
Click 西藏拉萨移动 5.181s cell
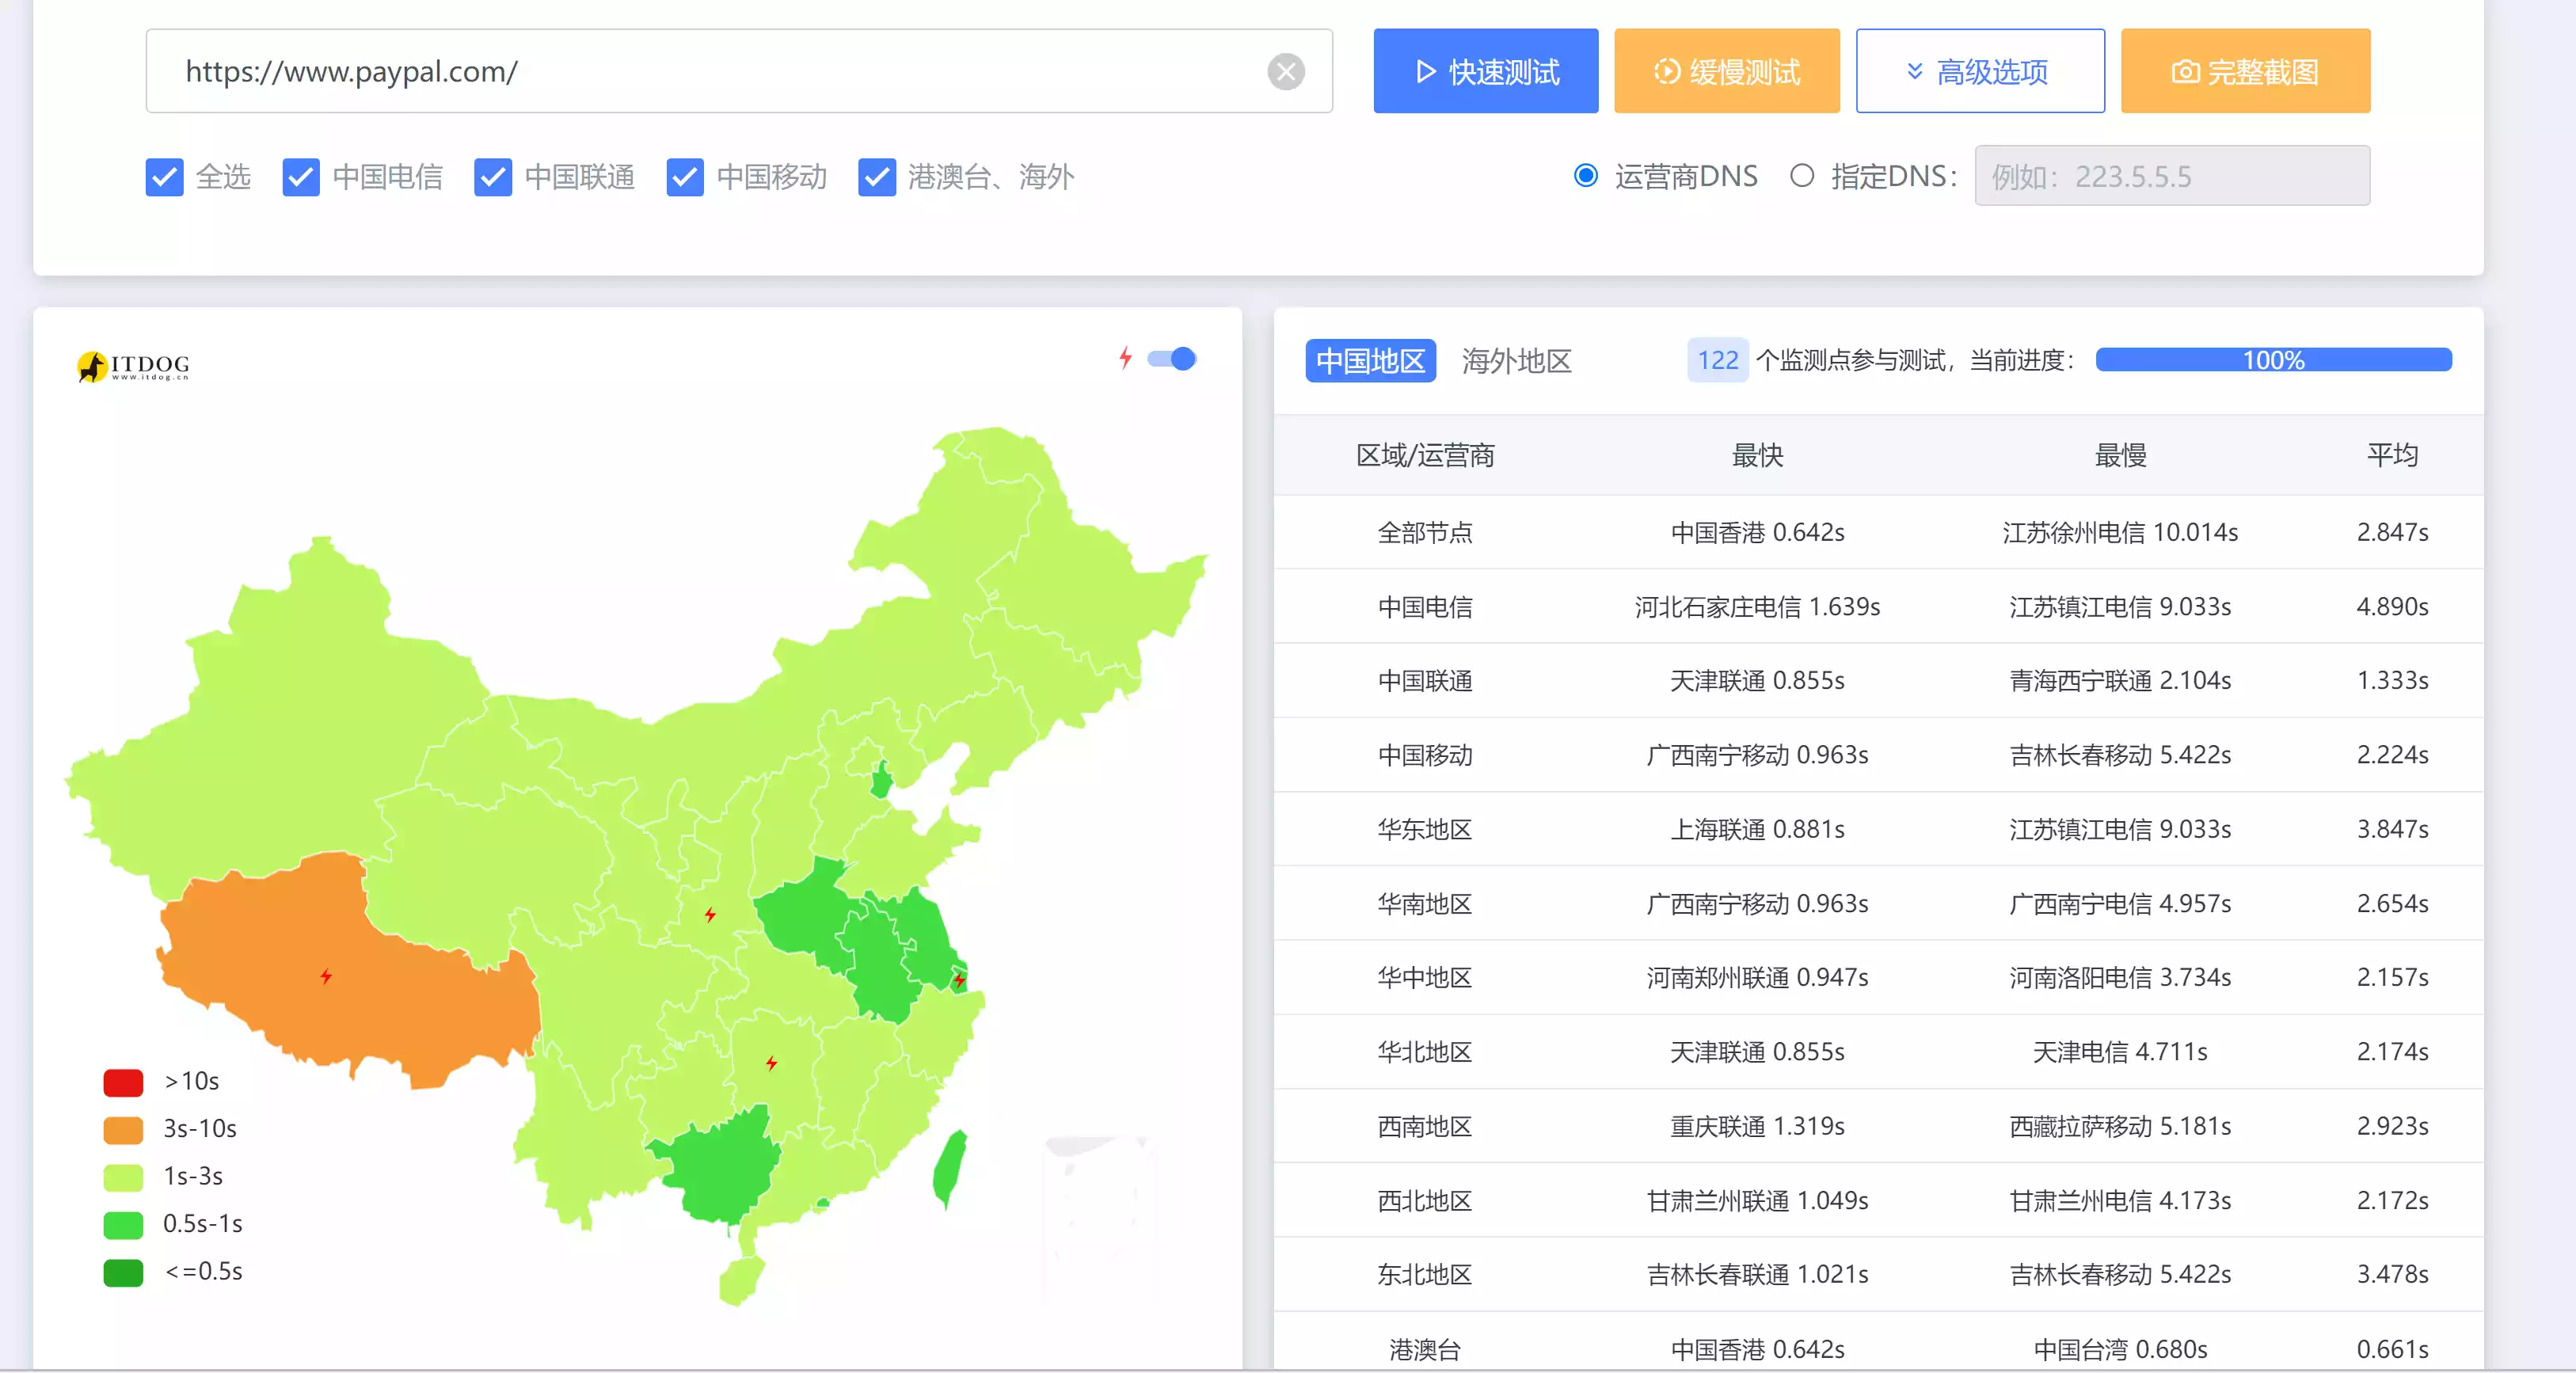pyautogui.click(x=2120, y=1126)
